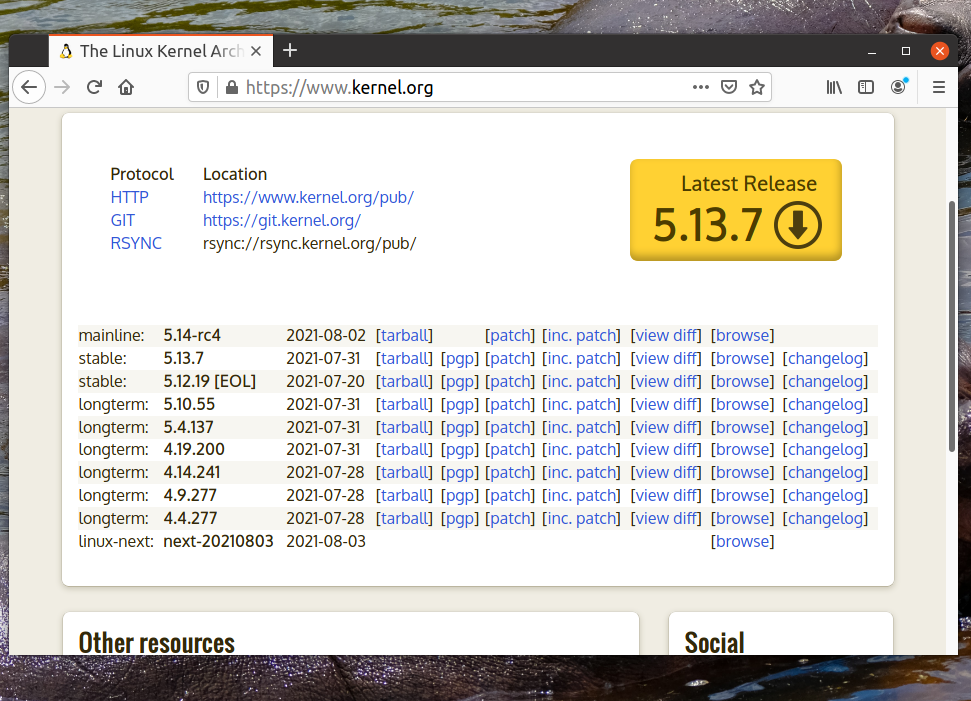Show tracking protection shield info
The image size is (971, 701).
pyautogui.click(x=203, y=87)
